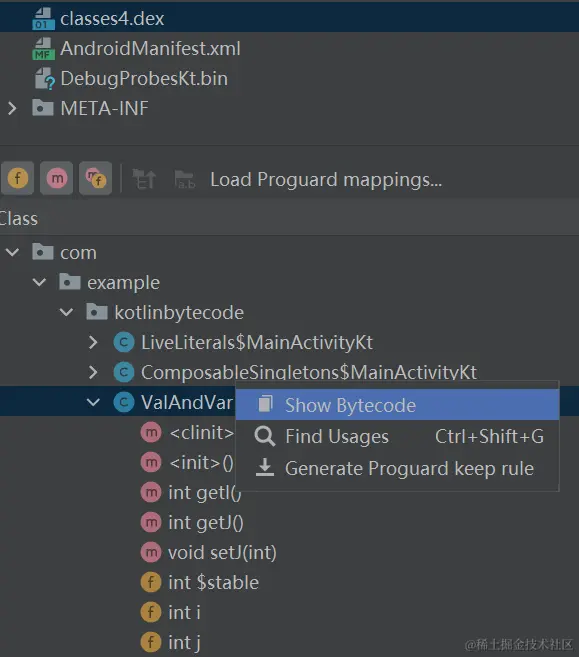Select the int $stable field icon
This screenshot has width=579, height=657.
coord(151,582)
